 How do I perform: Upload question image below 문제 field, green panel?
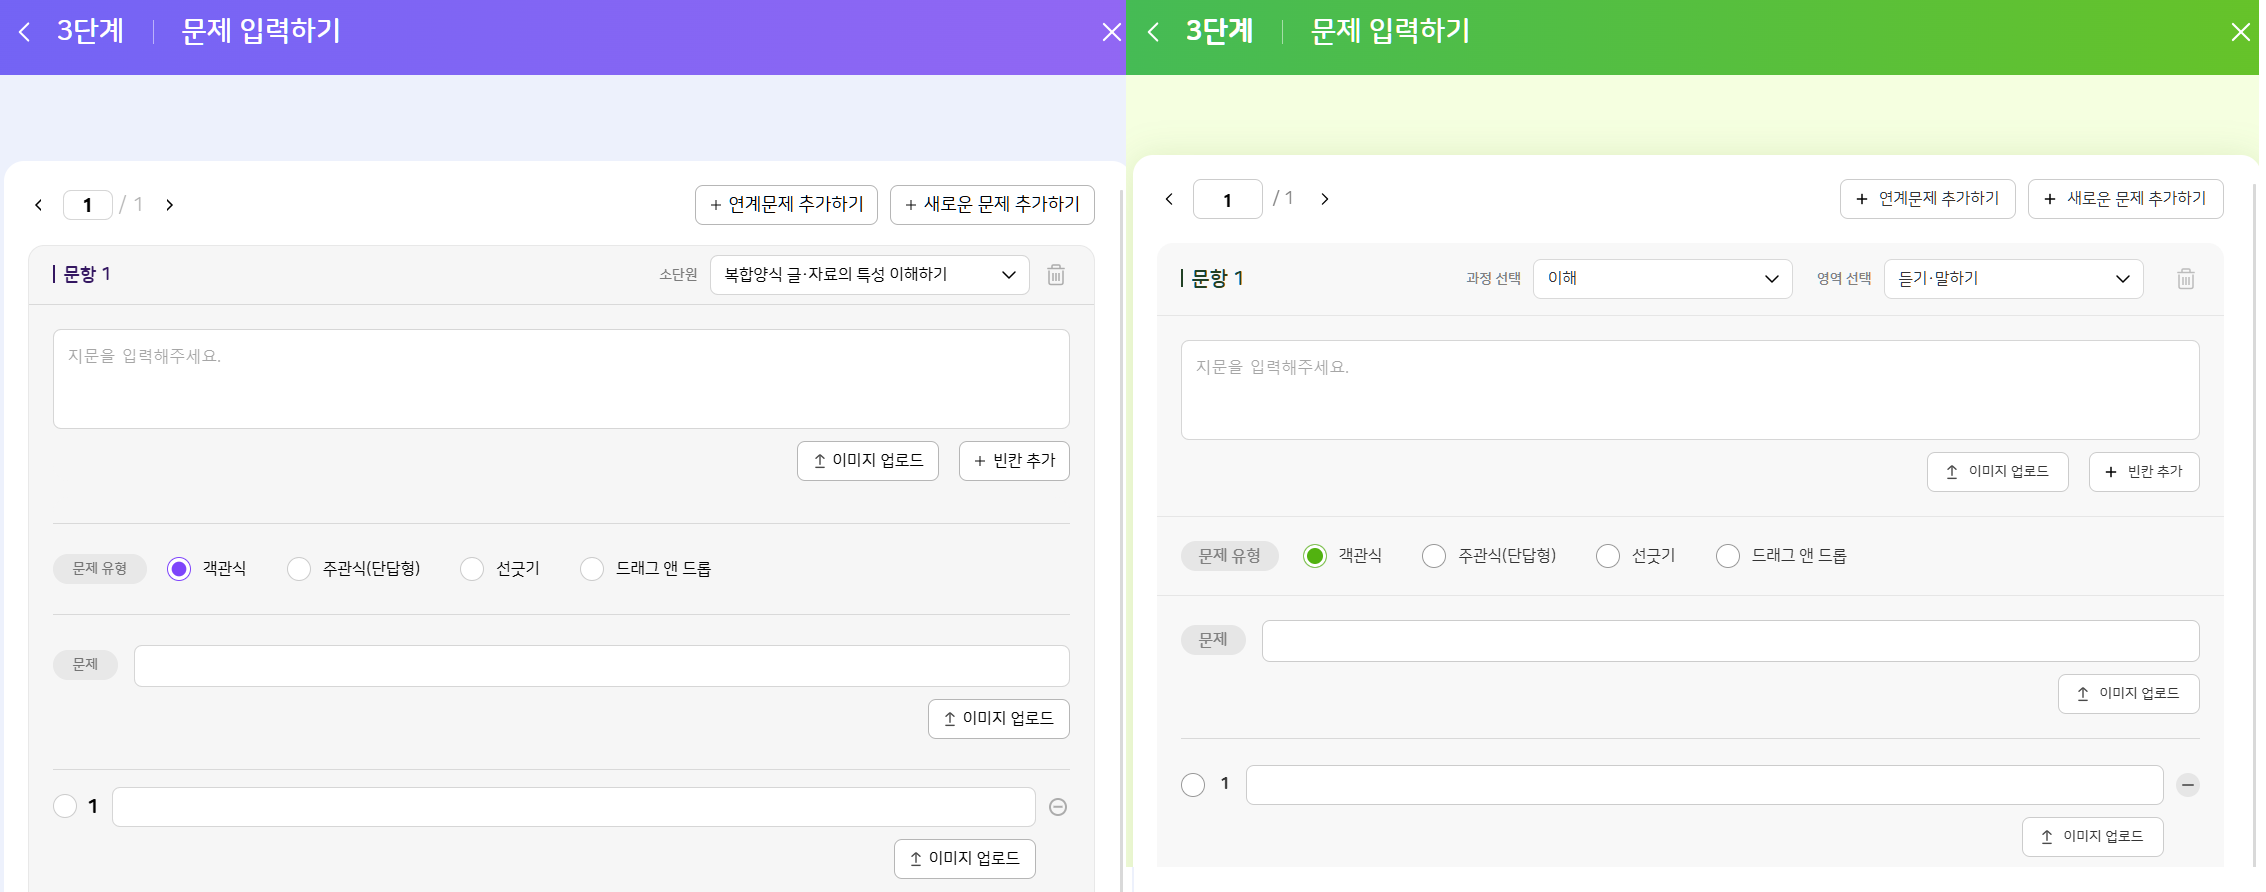pyautogui.click(x=2128, y=694)
